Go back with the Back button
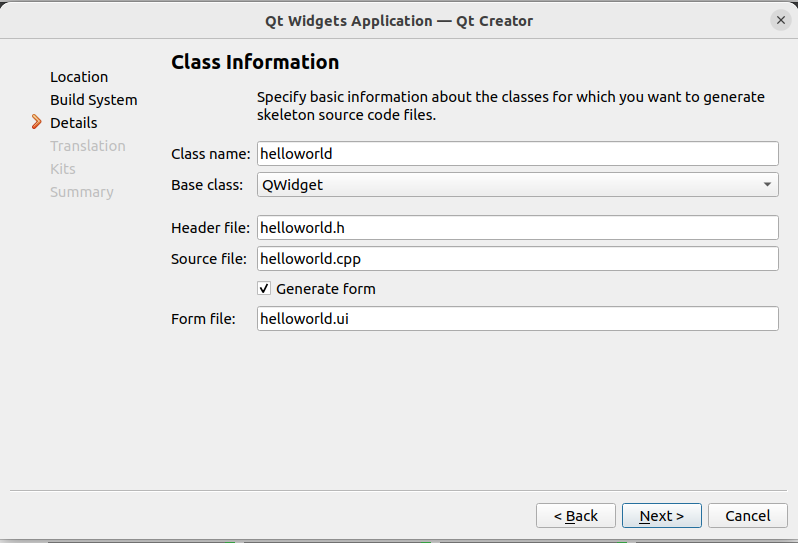This screenshot has height=543, width=798. coord(576,516)
